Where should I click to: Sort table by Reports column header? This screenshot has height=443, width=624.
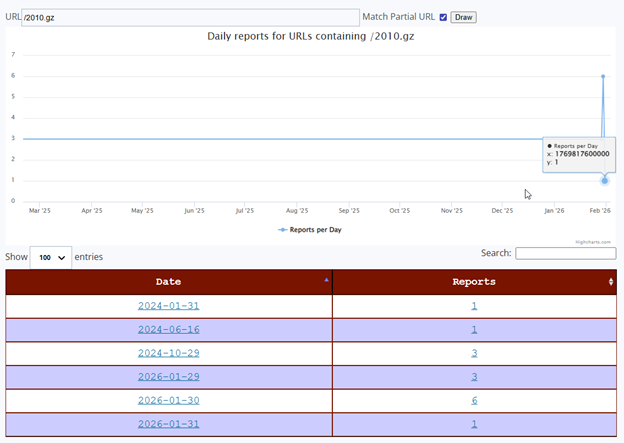(474, 282)
